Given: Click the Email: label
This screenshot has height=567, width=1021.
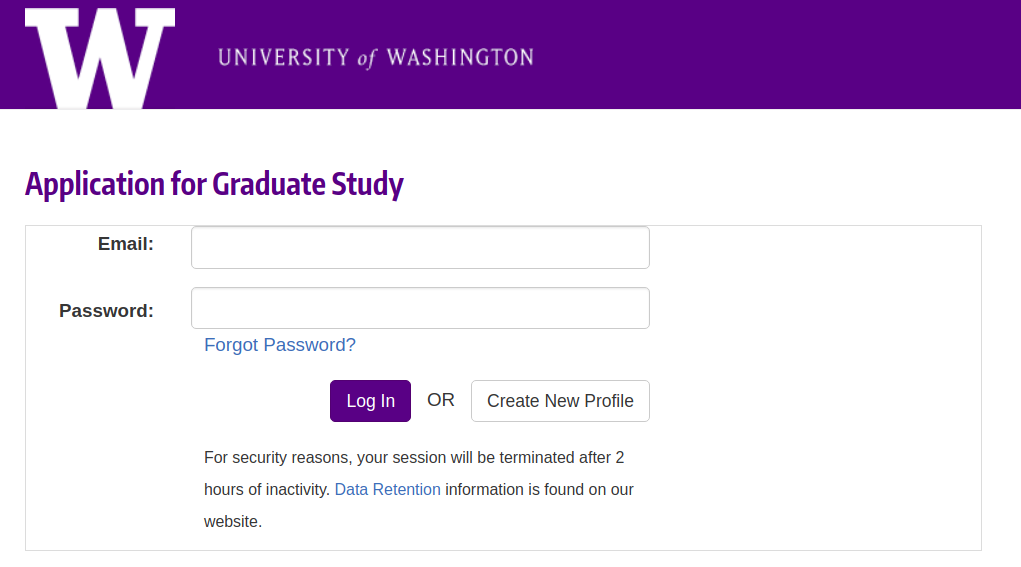Looking at the screenshot, I should coord(126,244).
